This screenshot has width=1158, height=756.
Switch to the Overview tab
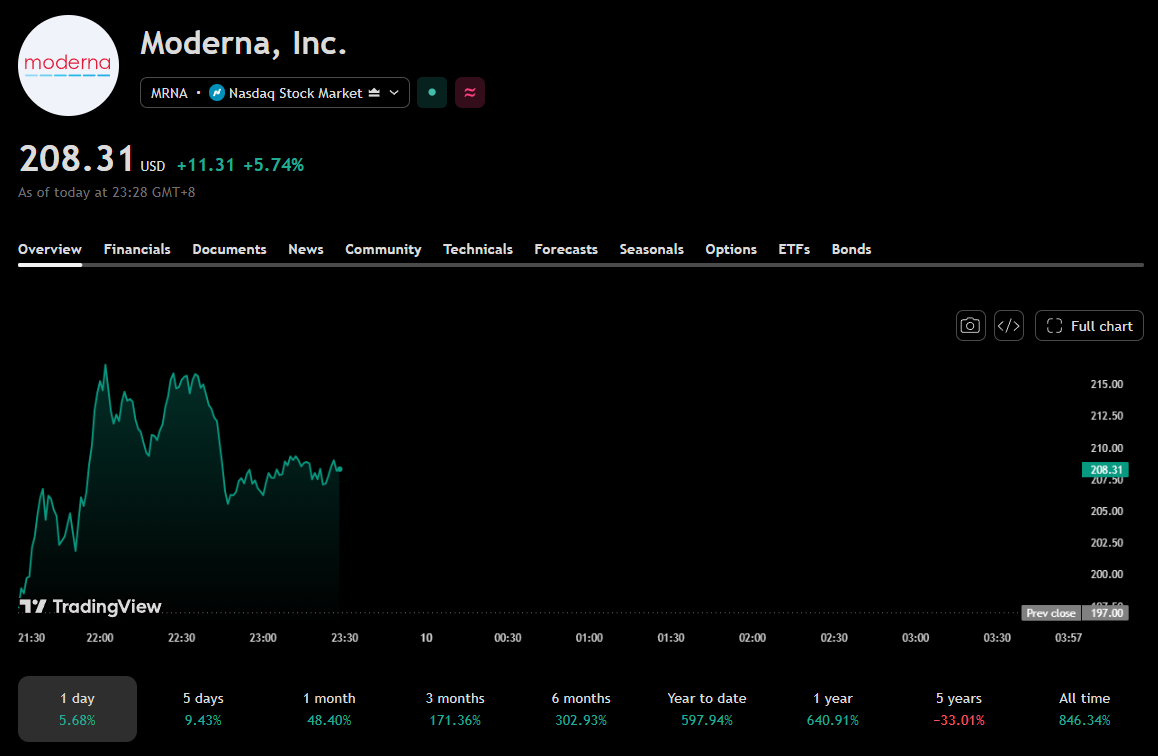click(x=49, y=250)
